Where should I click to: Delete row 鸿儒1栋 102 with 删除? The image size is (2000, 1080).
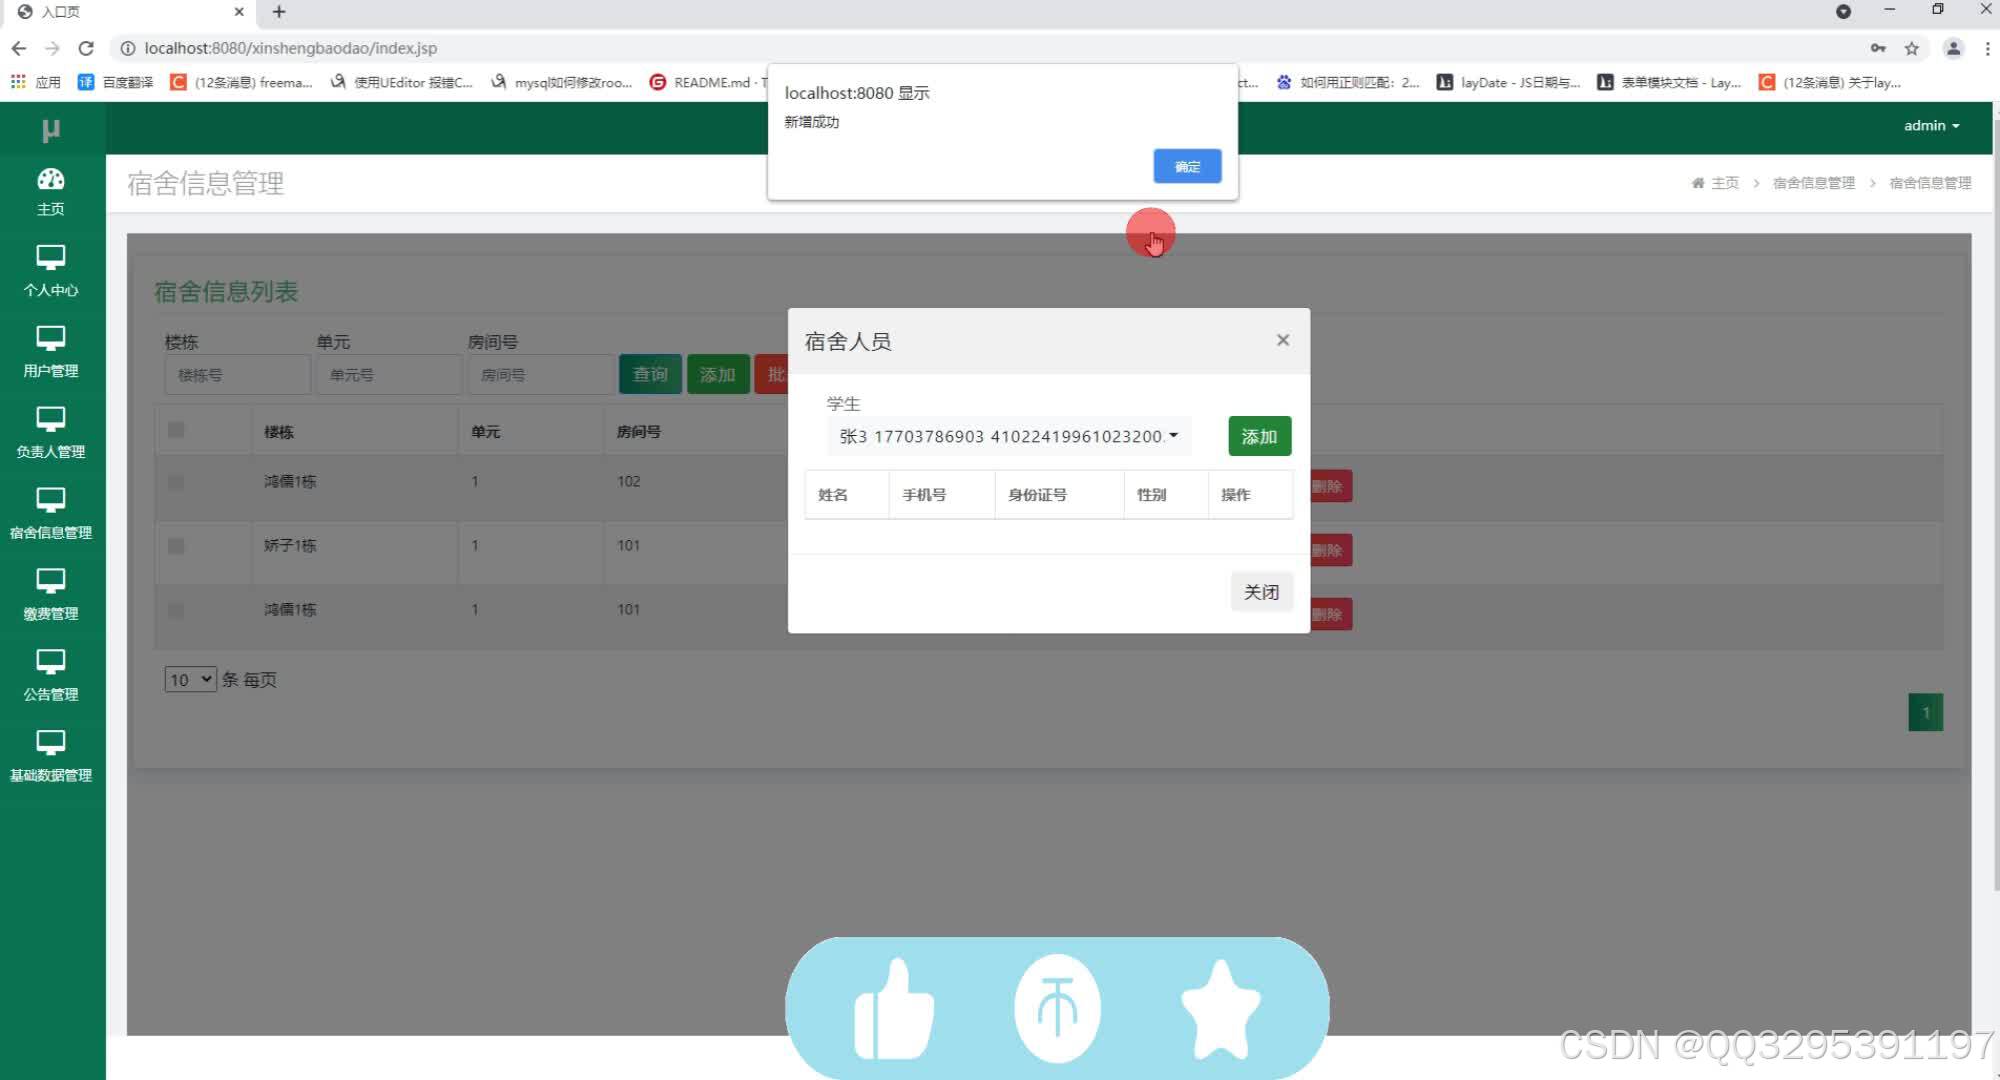coord(1330,486)
